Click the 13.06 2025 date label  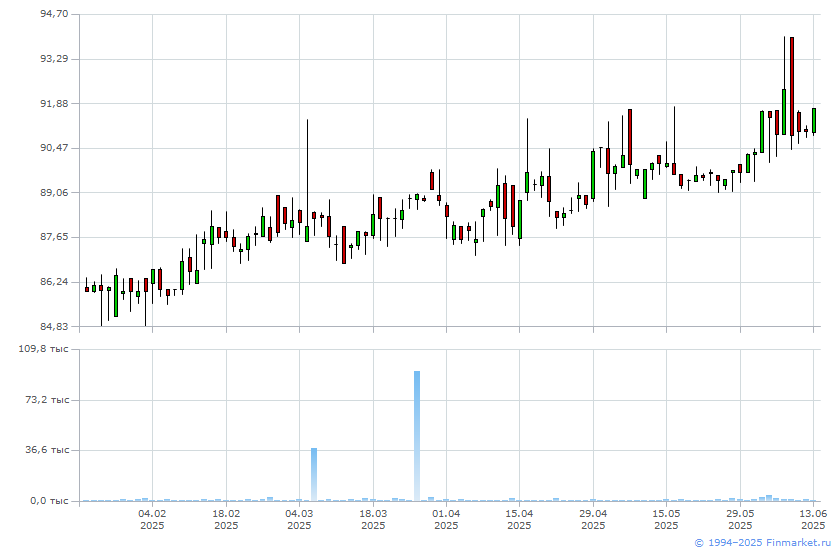(x=813, y=519)
